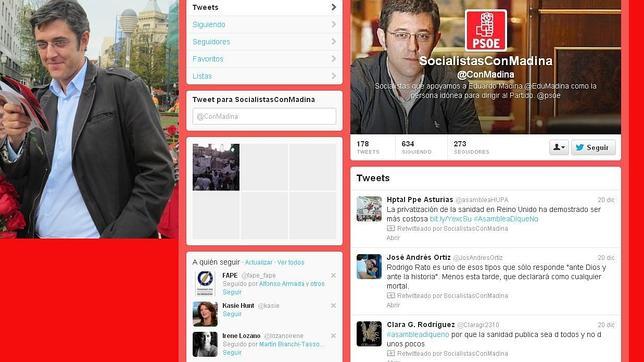Click #asambleadiqueno hashtag in Clara's tweet

pos(418,335)
